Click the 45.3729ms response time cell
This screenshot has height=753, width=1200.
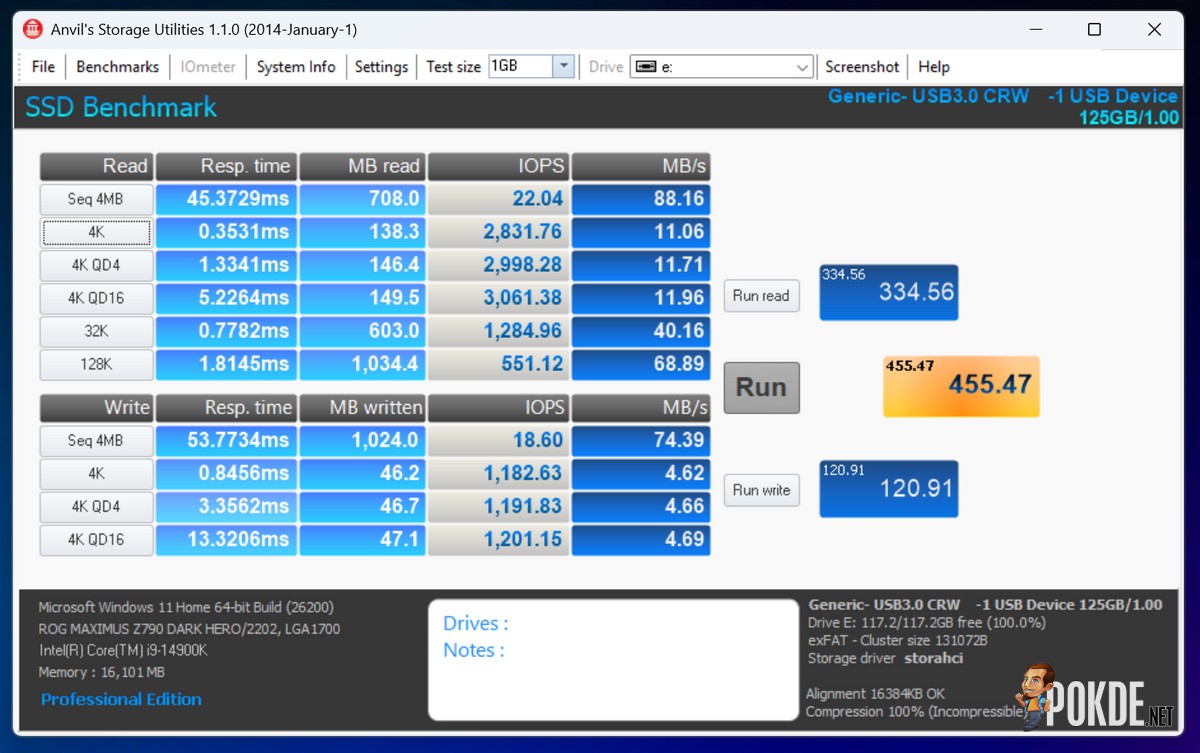click(x=226, y=199)
